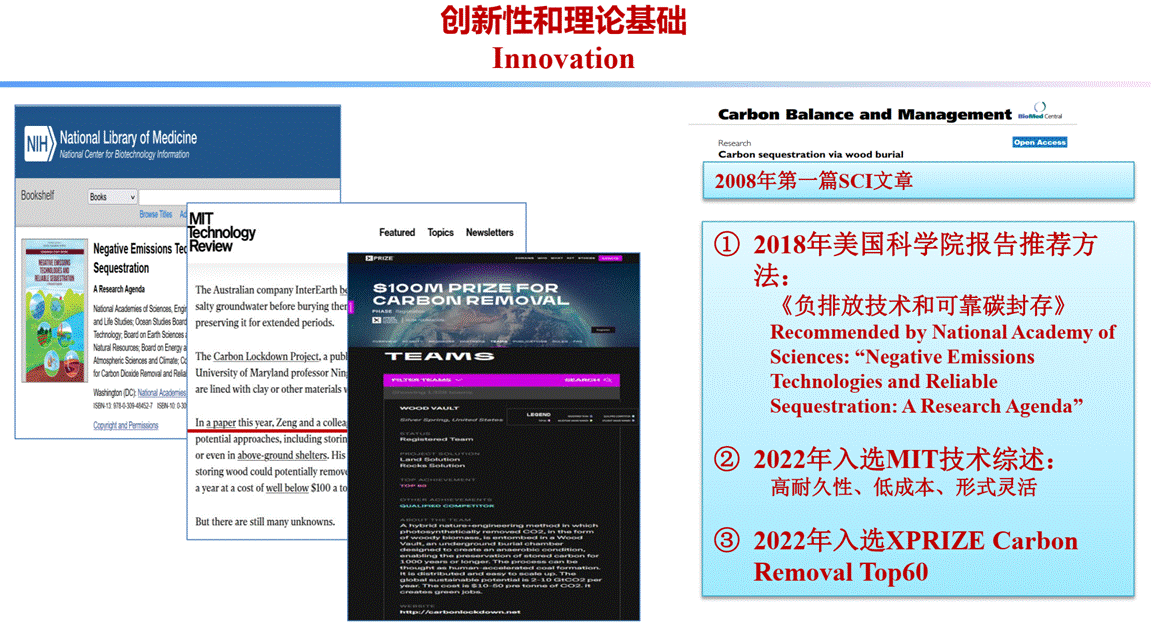
Task: Click the National Library of Medicine title
Action: click(128, 138)
